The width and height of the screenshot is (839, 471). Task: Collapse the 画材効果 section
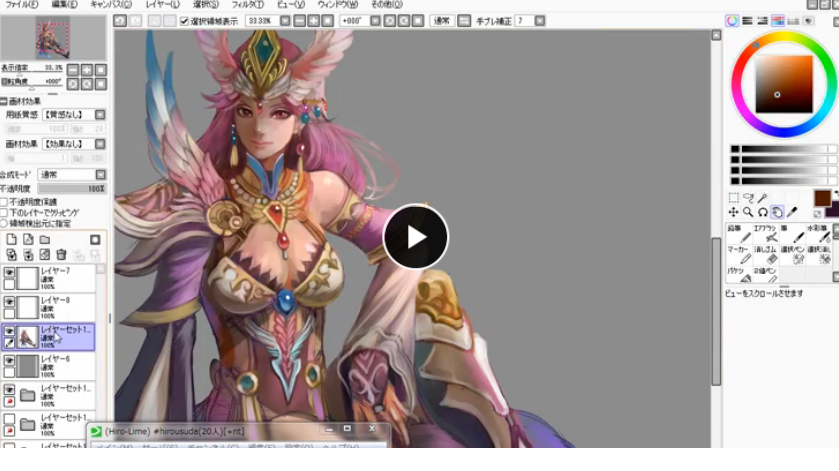[4, 101]
